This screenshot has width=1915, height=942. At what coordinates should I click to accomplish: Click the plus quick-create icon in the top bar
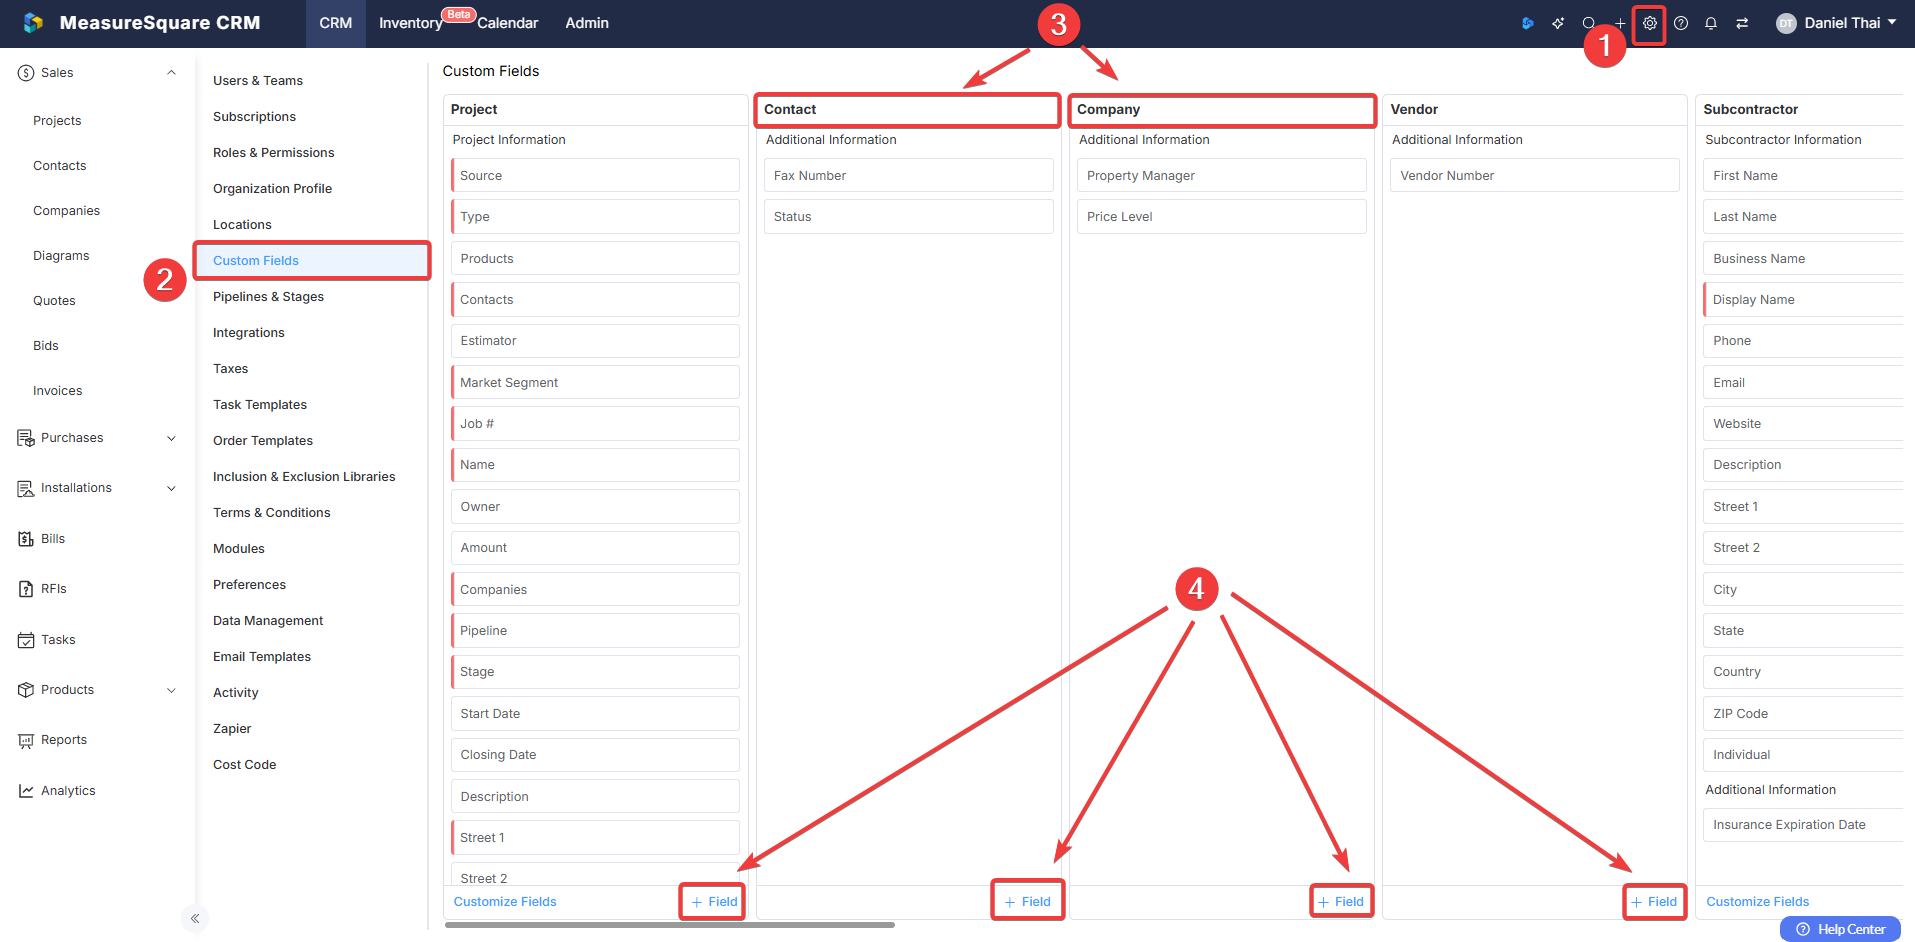coord(1620,23)
